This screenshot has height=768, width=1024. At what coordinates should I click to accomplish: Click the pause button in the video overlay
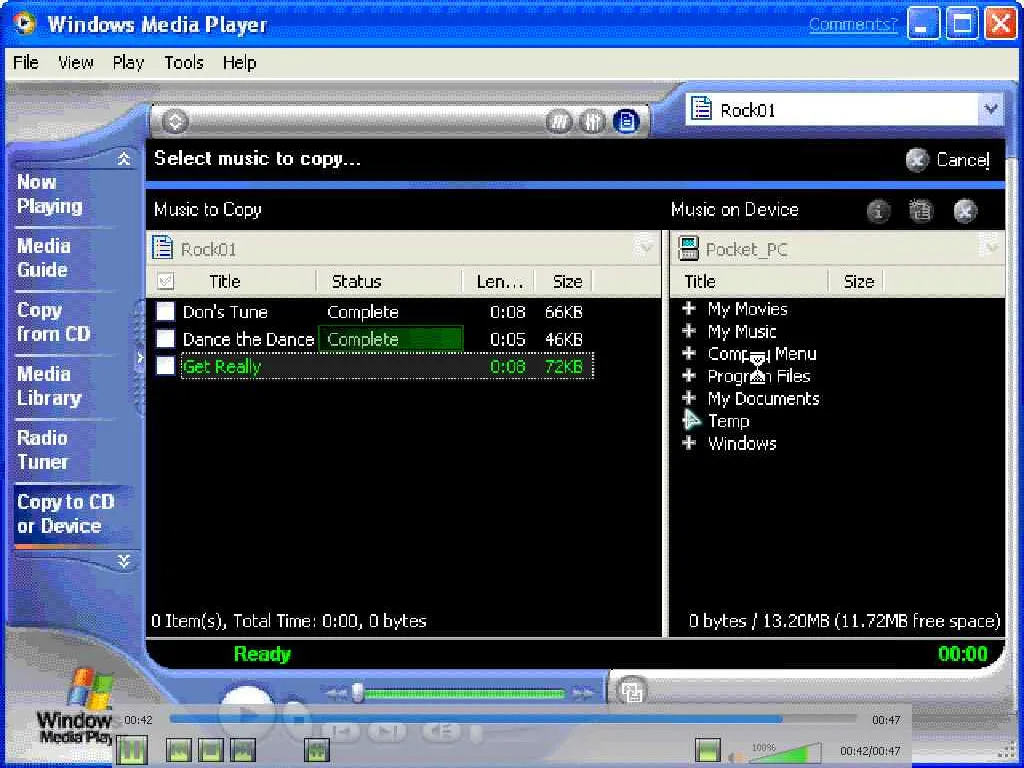(x=132, y=750)
